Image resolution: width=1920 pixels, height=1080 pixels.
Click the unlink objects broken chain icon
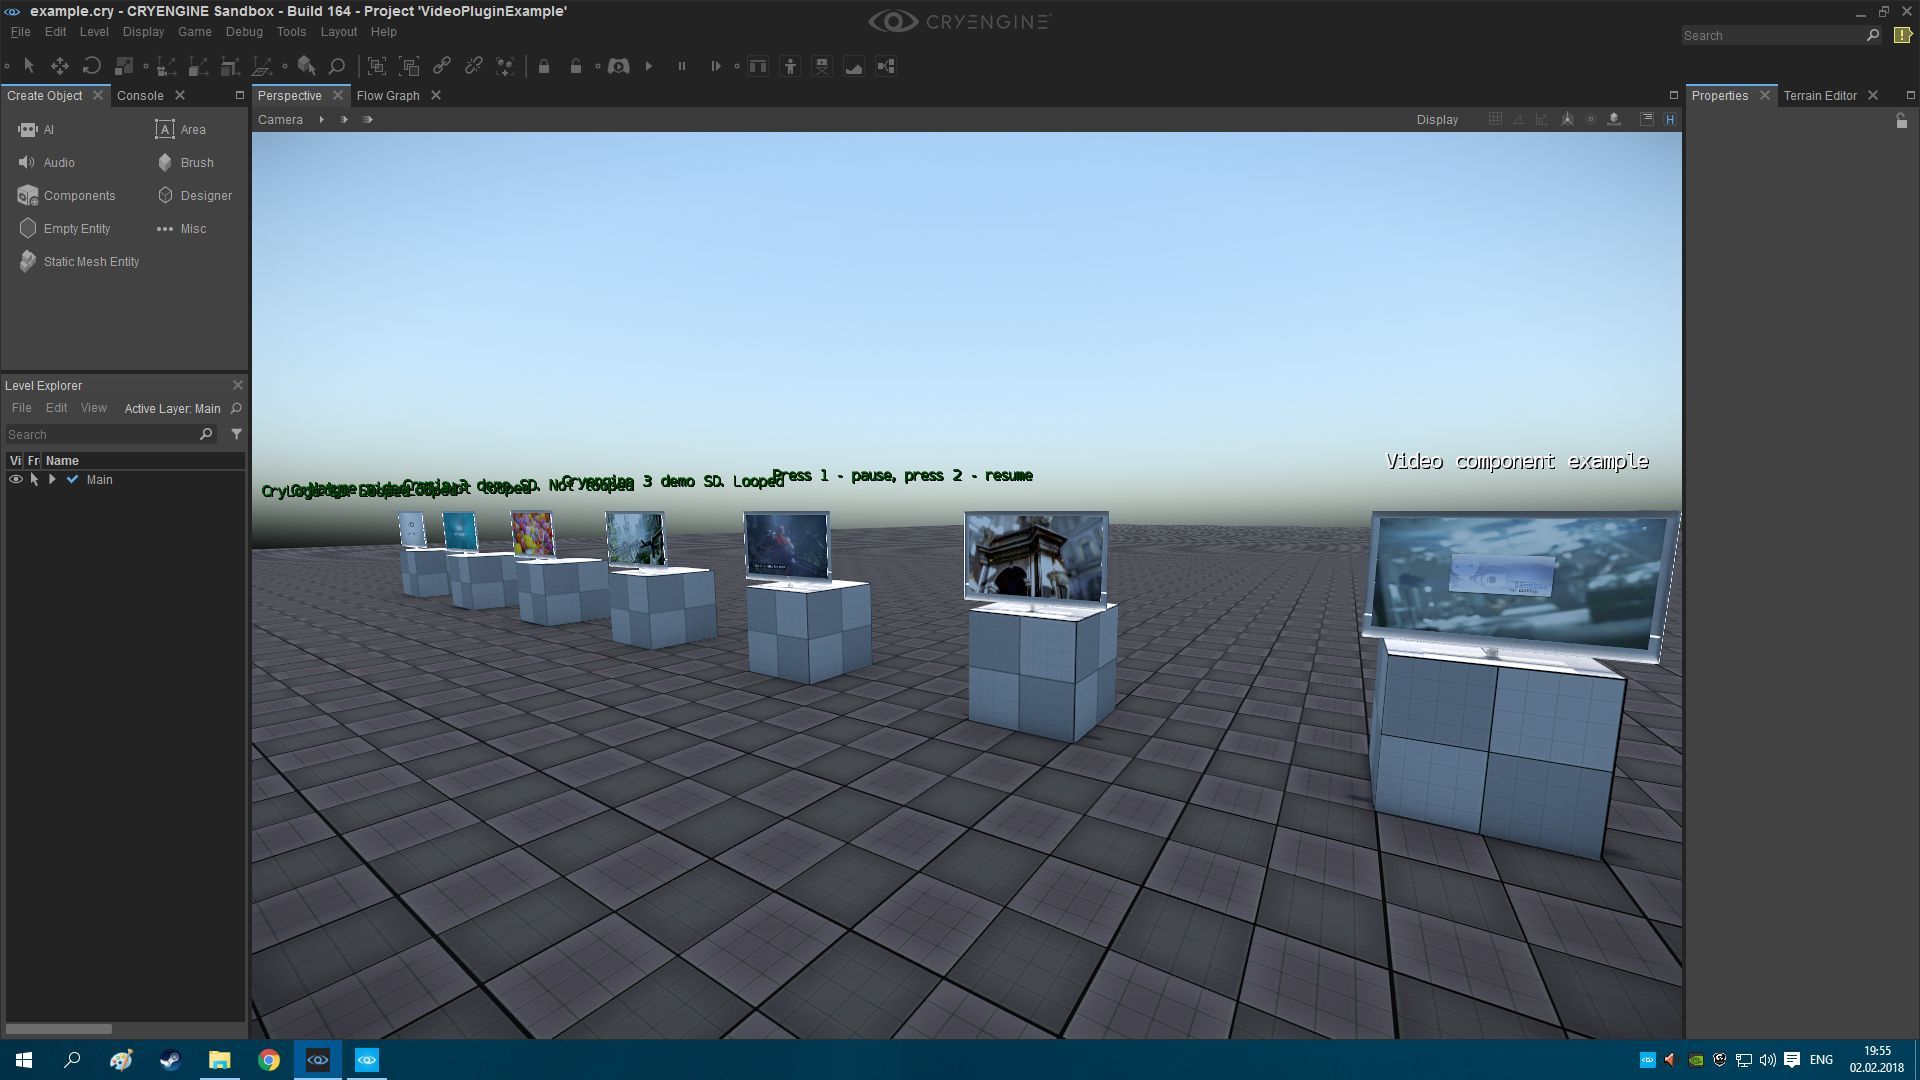tap(473, 66)
